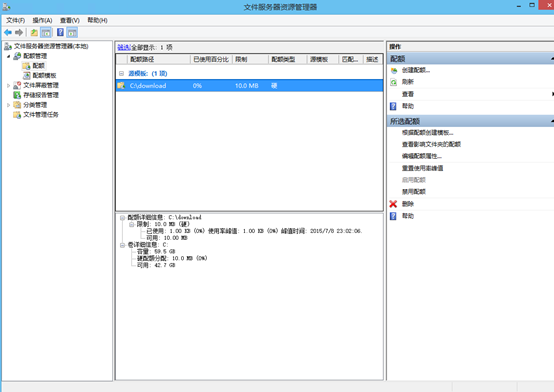Click the 创建配额 icon in actions pane
Screen dimensions: 554x392
[x=394, y=70]
